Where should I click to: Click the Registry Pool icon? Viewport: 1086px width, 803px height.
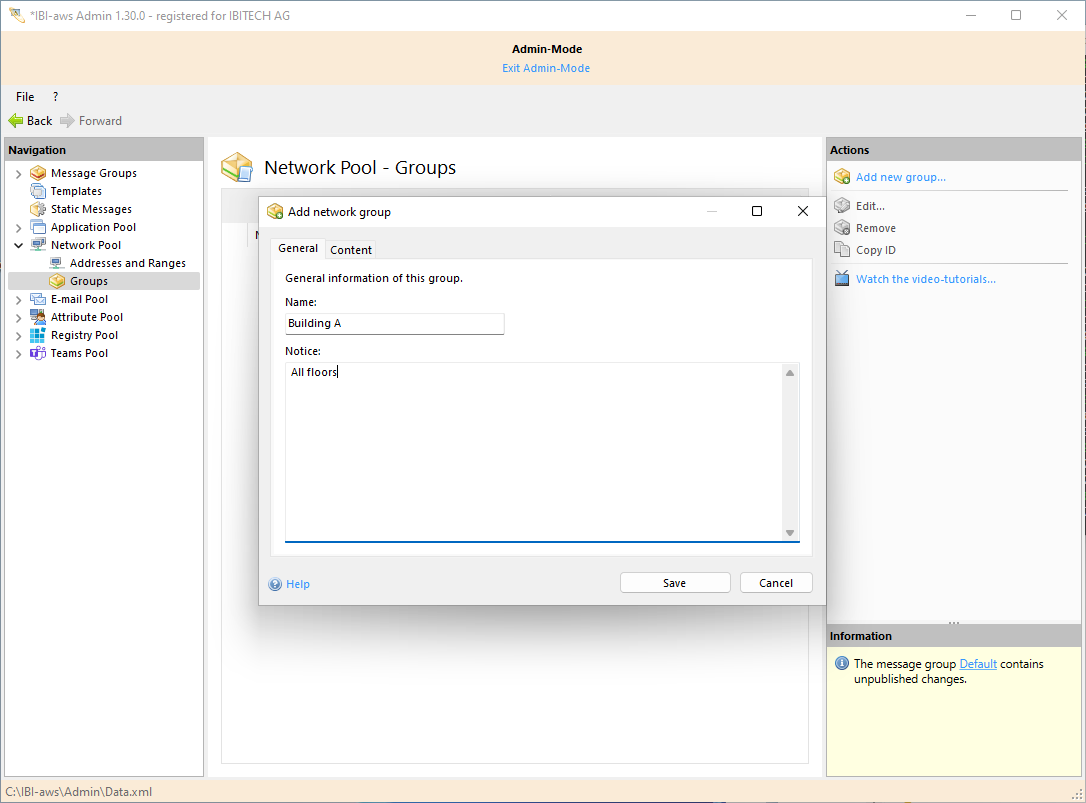[x=38, y=335]
